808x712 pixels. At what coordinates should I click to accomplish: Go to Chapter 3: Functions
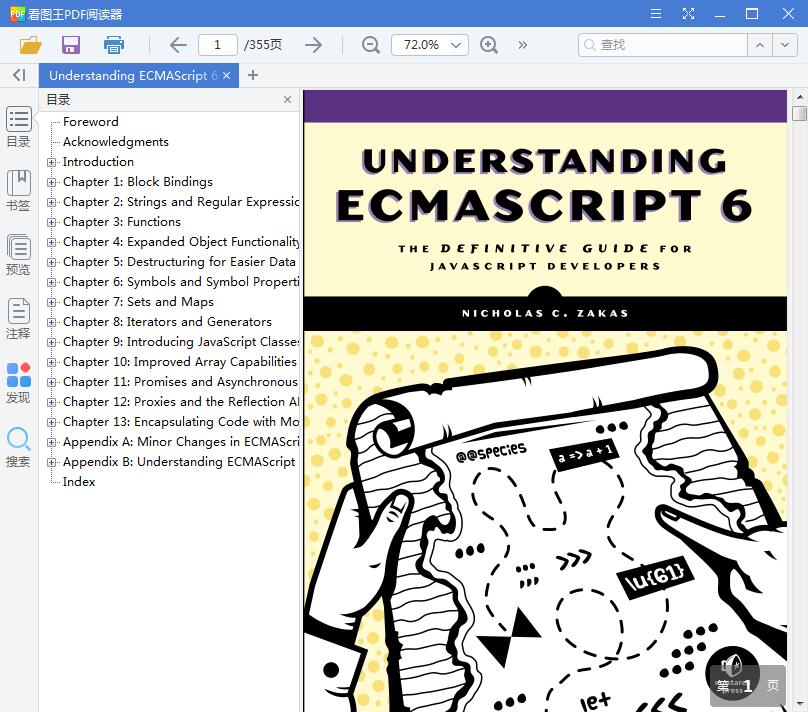click(122, 222)
